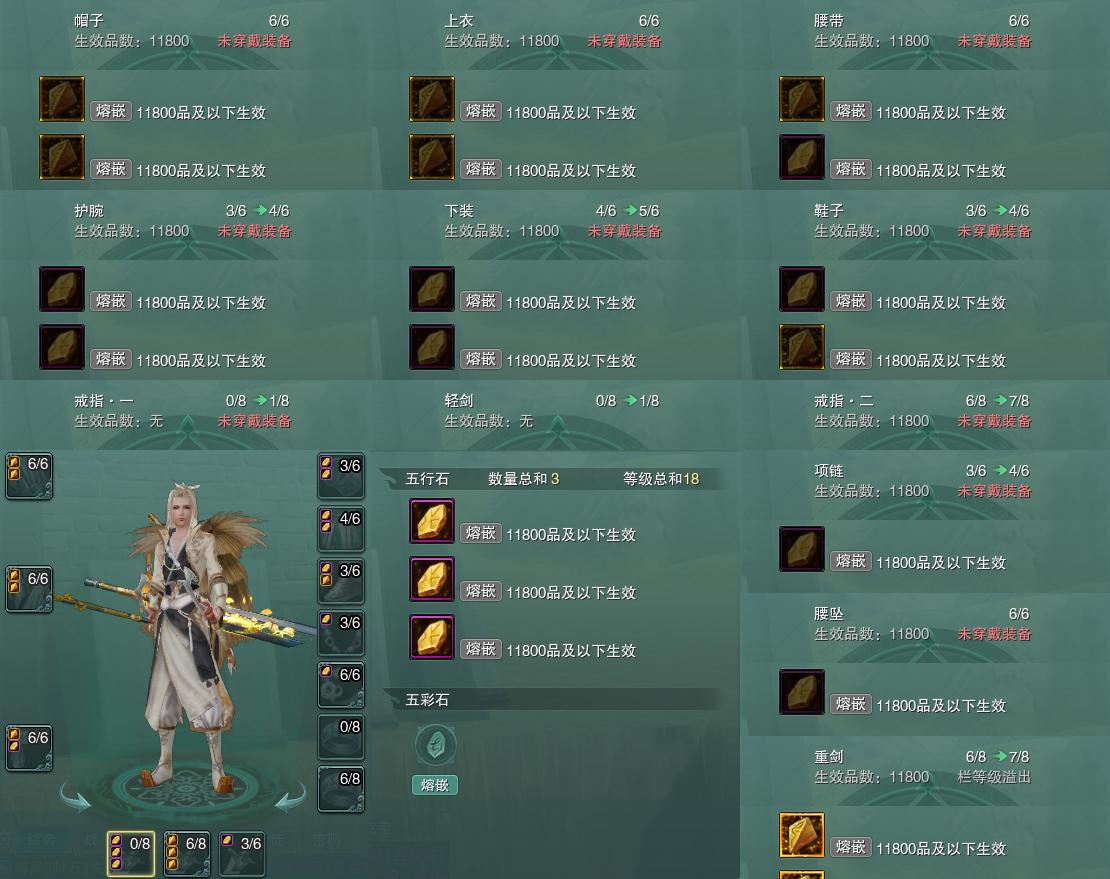Click the second gem icon under 腰带
The width and height of the screenshot is (1110, 879).
click(801, 157)
